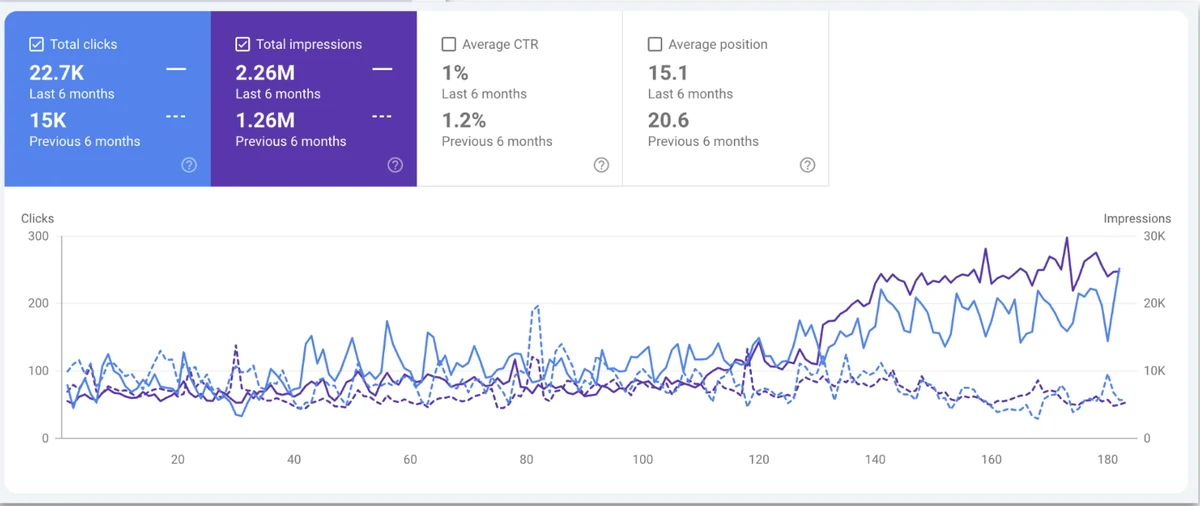Screen dimensions: 1200x506
Task: Click day 60 on the x-axis
Action: 410,460
